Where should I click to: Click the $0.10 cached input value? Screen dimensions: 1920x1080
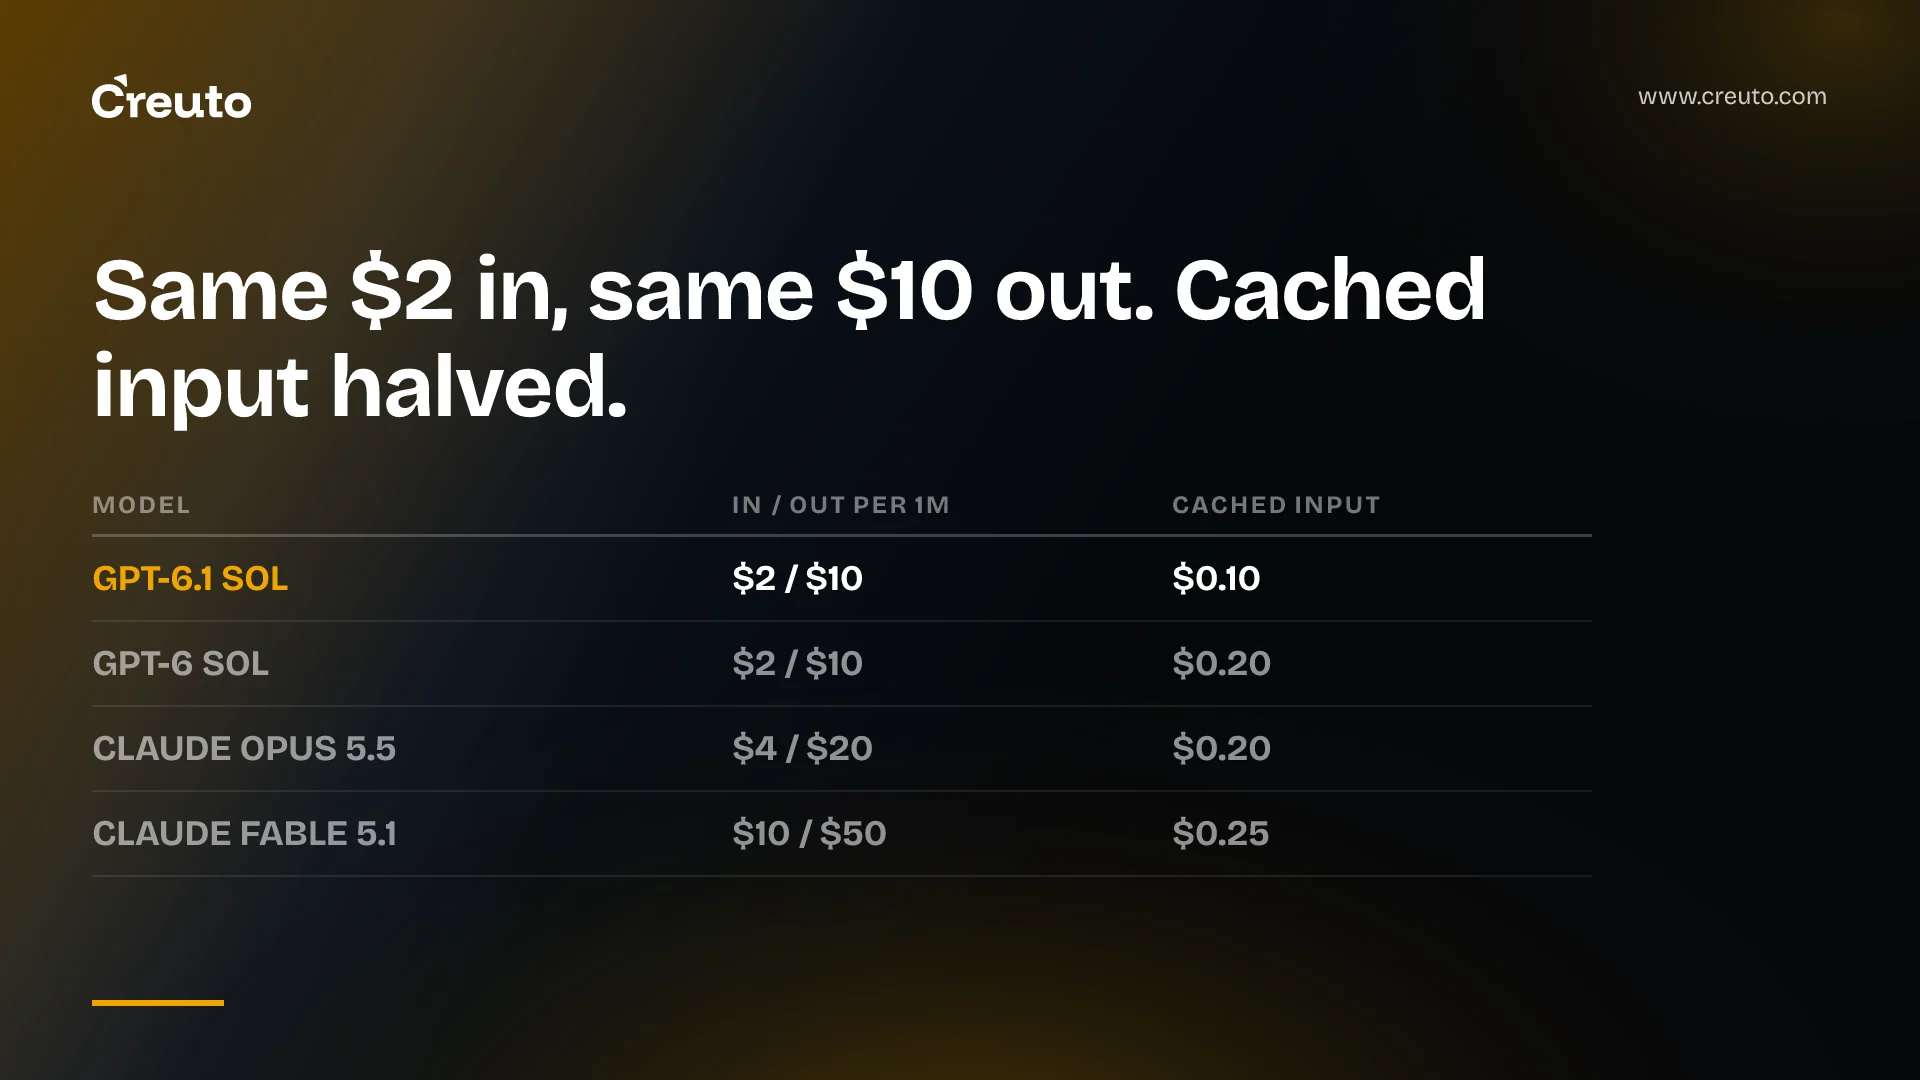(1216, 578)
